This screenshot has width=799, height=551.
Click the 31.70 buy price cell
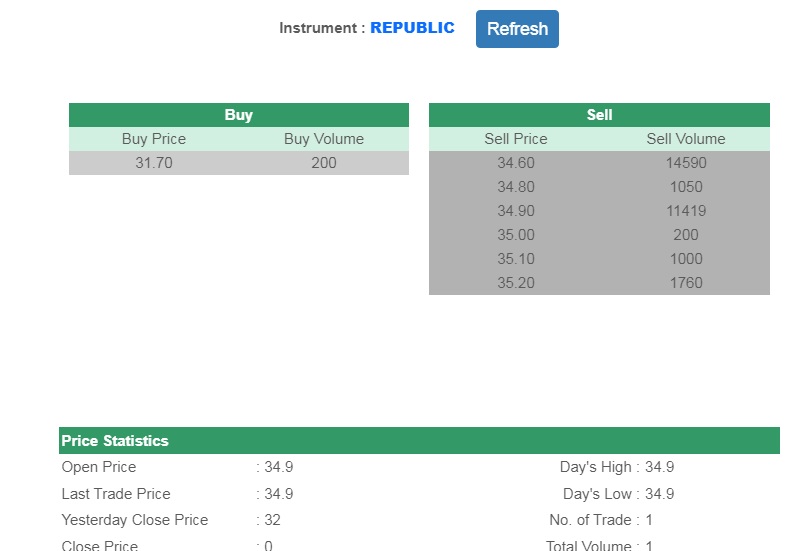pos(154,163)
